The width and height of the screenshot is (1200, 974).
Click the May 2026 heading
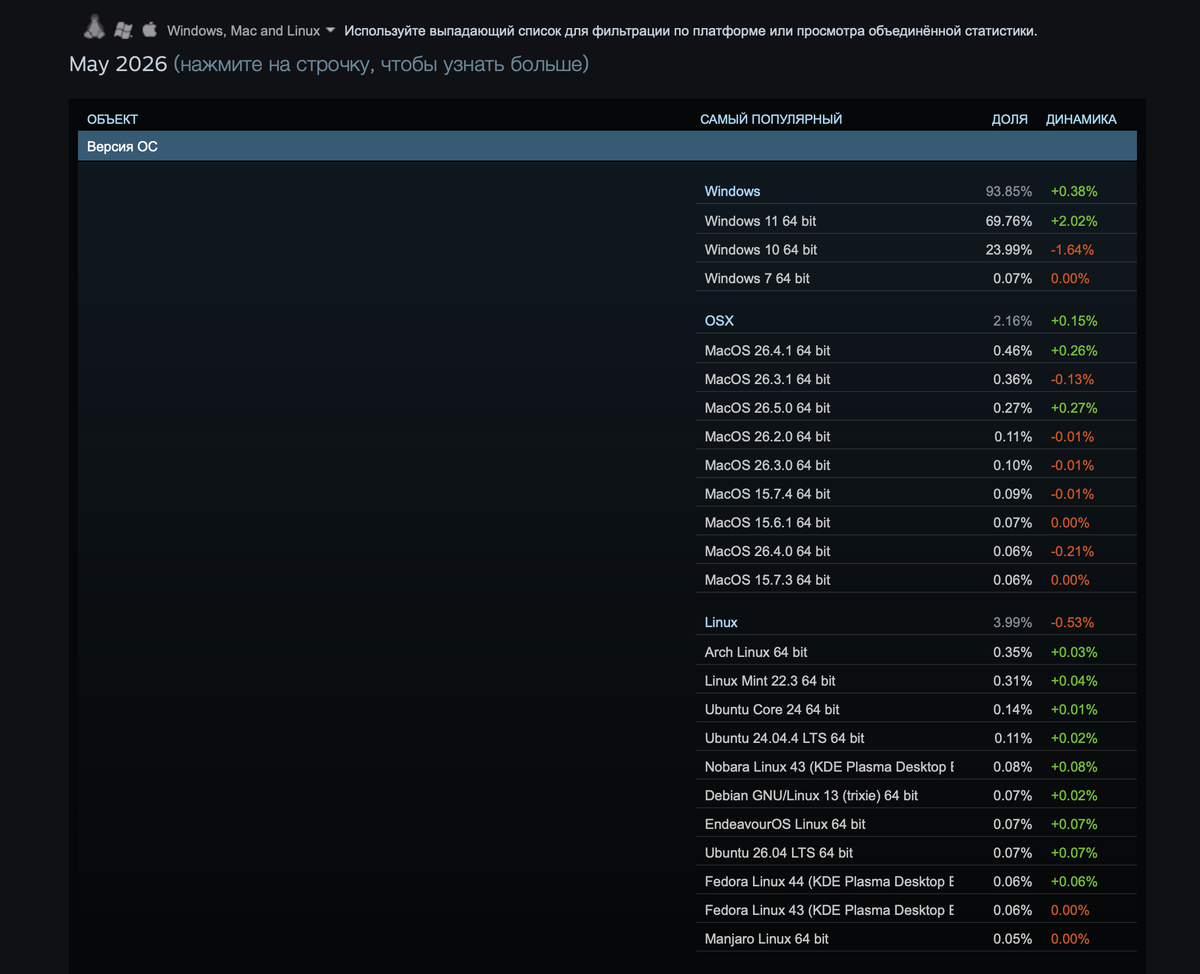pyautogui.click(x=118, y=65)
